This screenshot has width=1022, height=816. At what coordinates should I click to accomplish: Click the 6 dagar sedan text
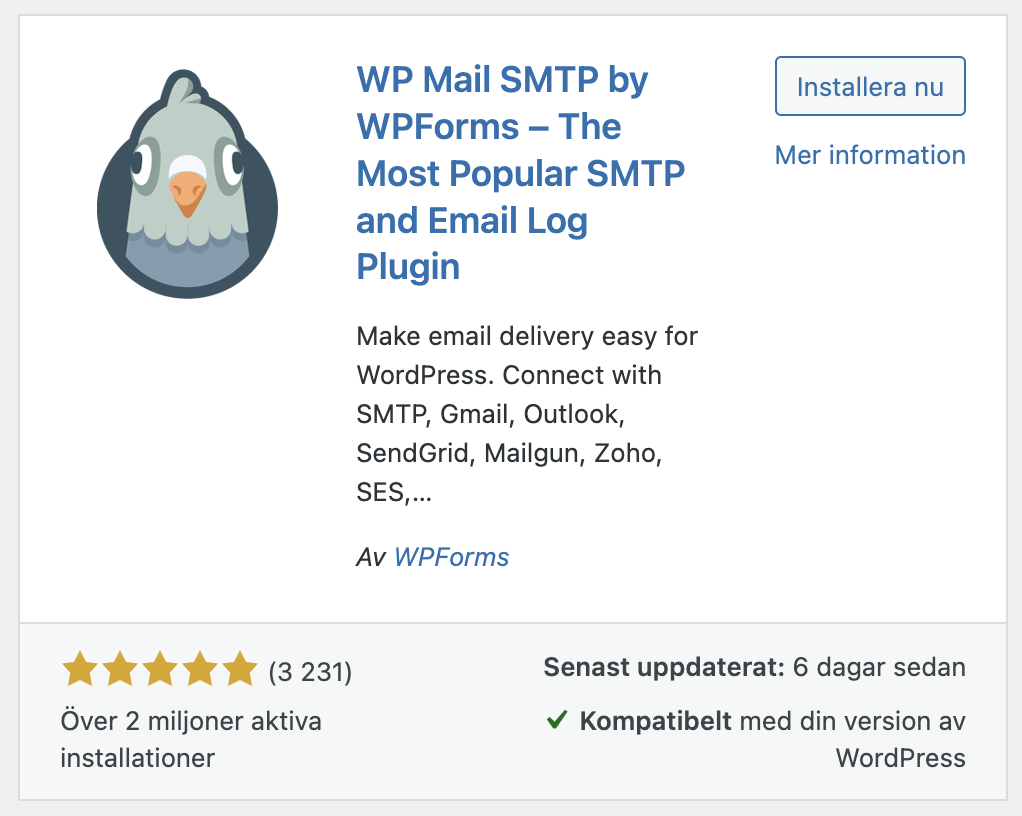879,667
